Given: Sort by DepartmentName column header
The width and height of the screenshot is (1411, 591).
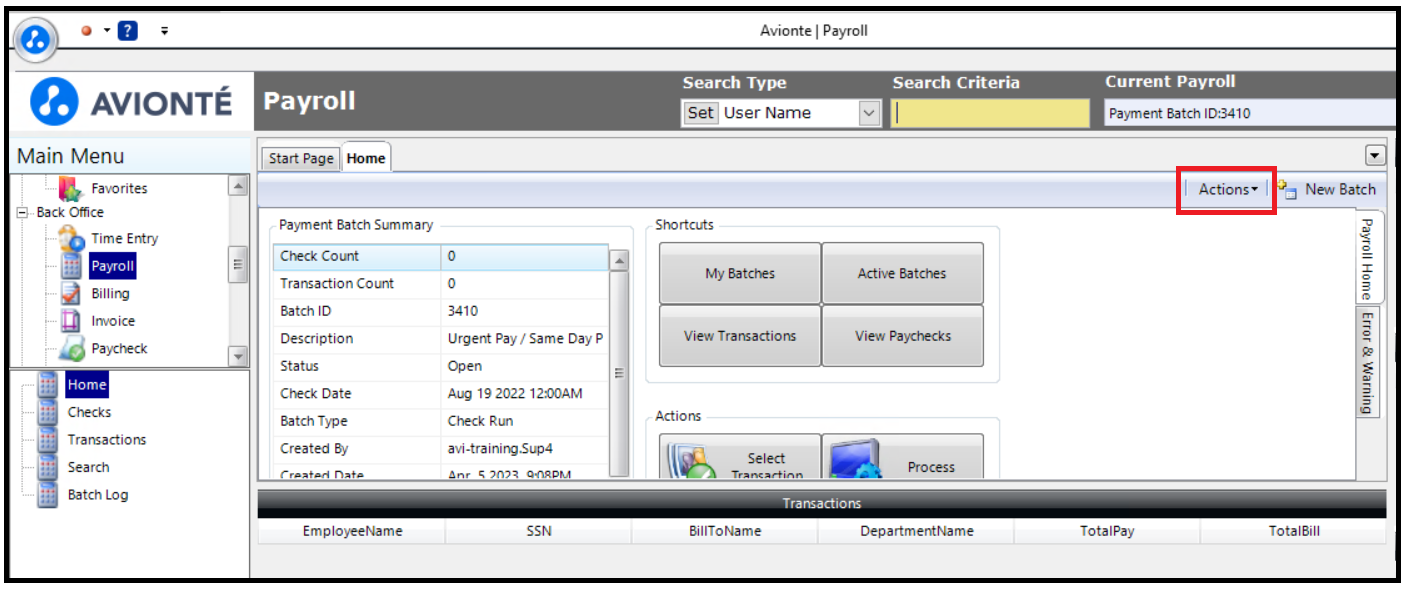Looking at the screenshot, I should click(917, 531).
